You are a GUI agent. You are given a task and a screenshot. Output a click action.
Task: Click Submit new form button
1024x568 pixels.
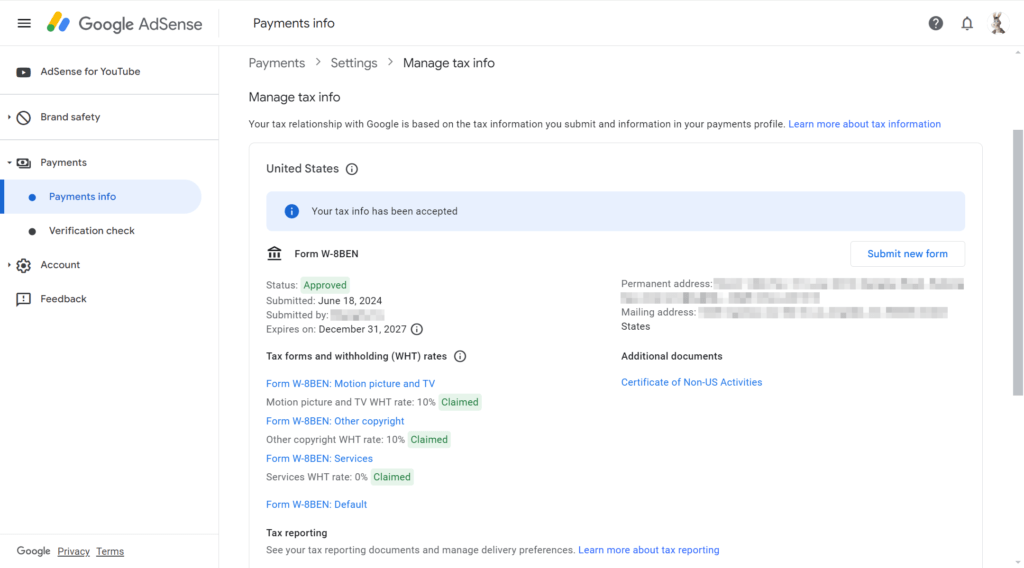(907, 253)
